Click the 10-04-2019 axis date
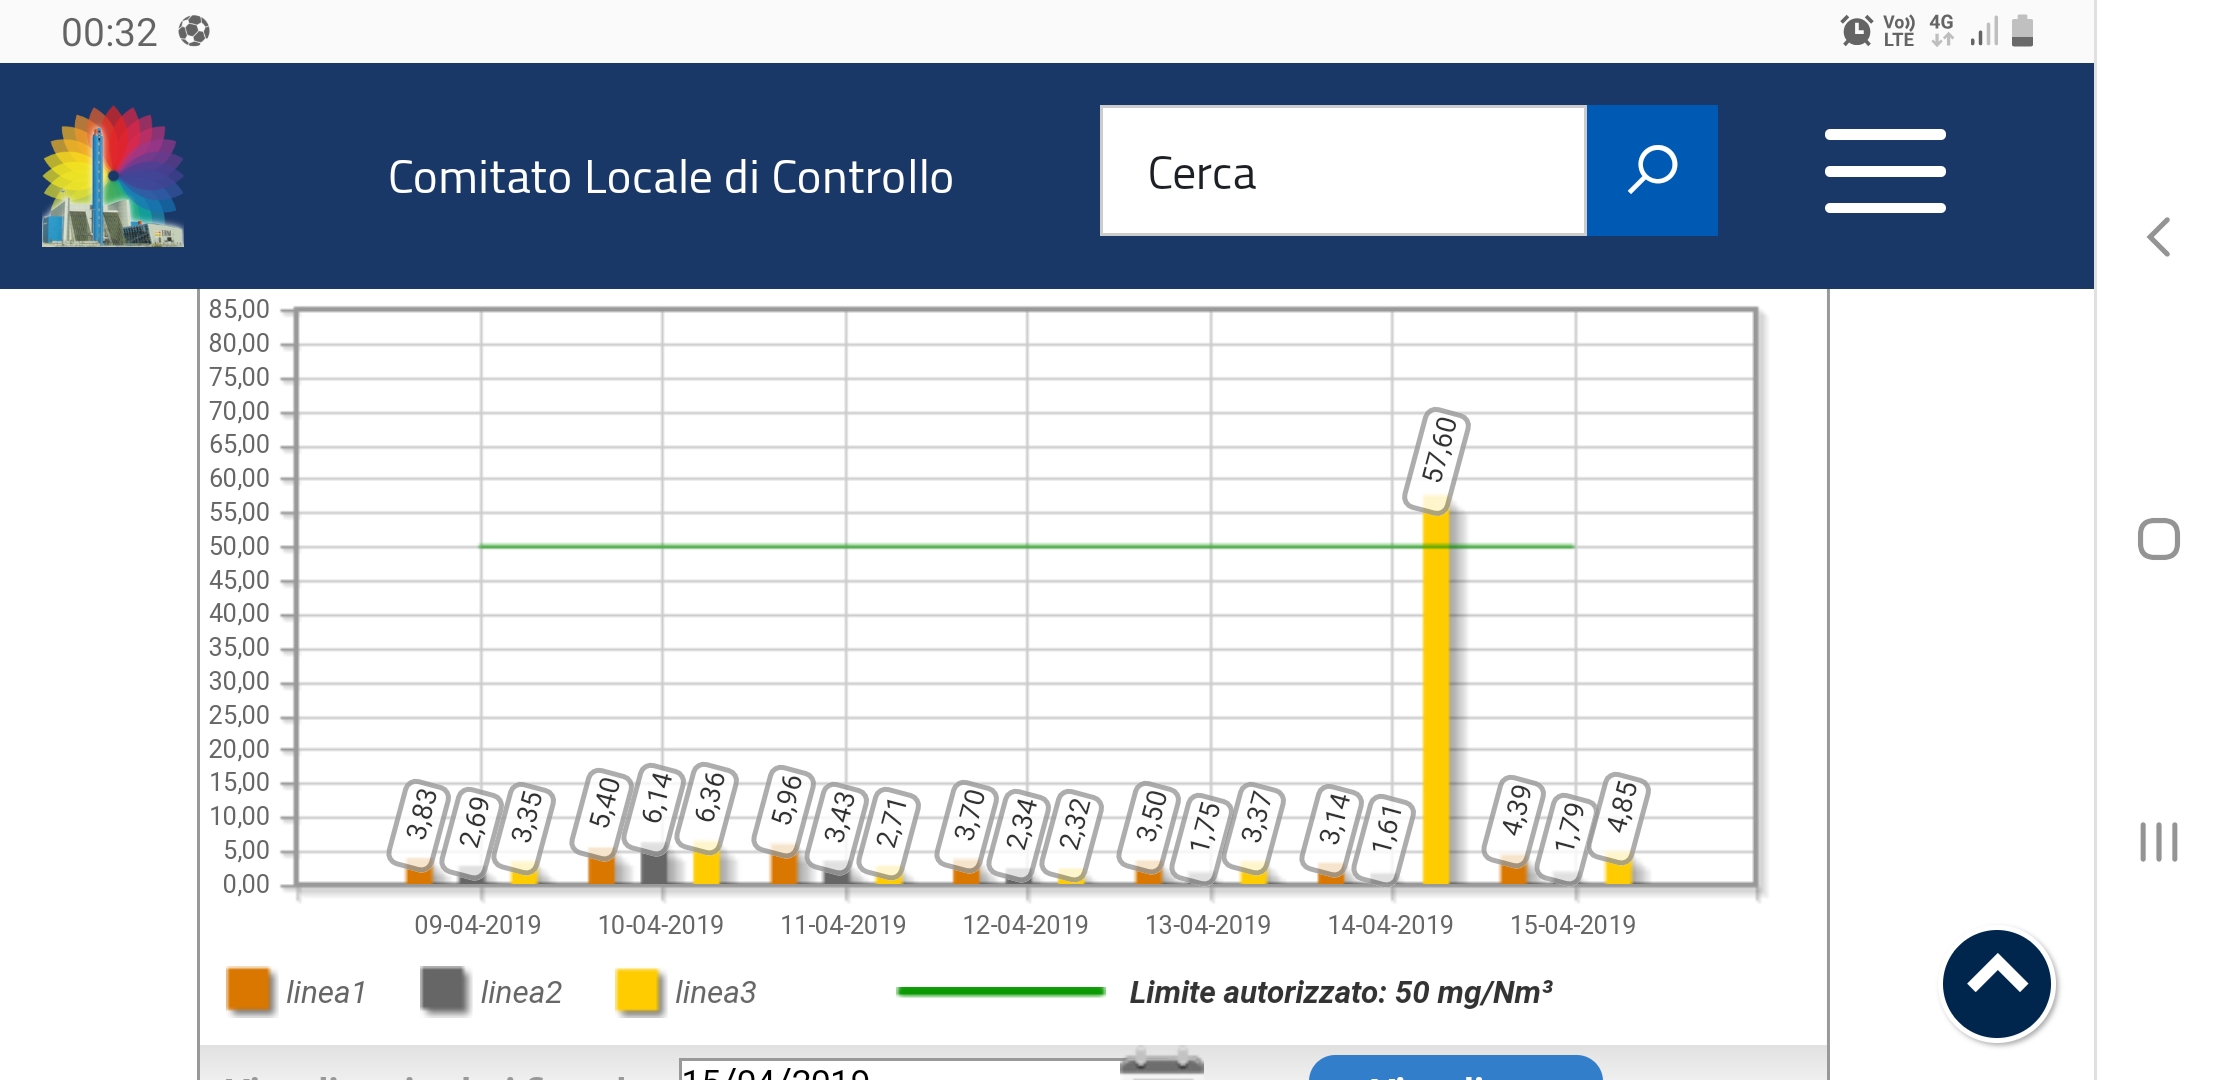Image resolution: width=2220 pixels, height=1080 pixels. [660, 925]
